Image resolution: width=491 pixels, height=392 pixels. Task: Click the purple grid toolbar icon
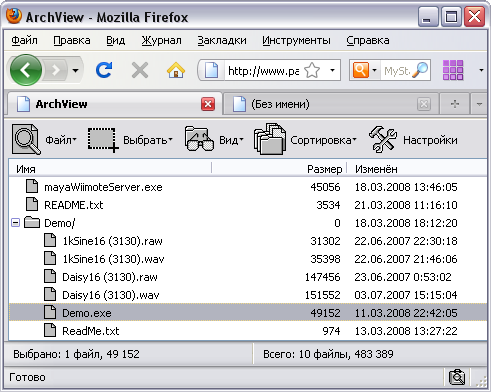(x=453, y=70)
